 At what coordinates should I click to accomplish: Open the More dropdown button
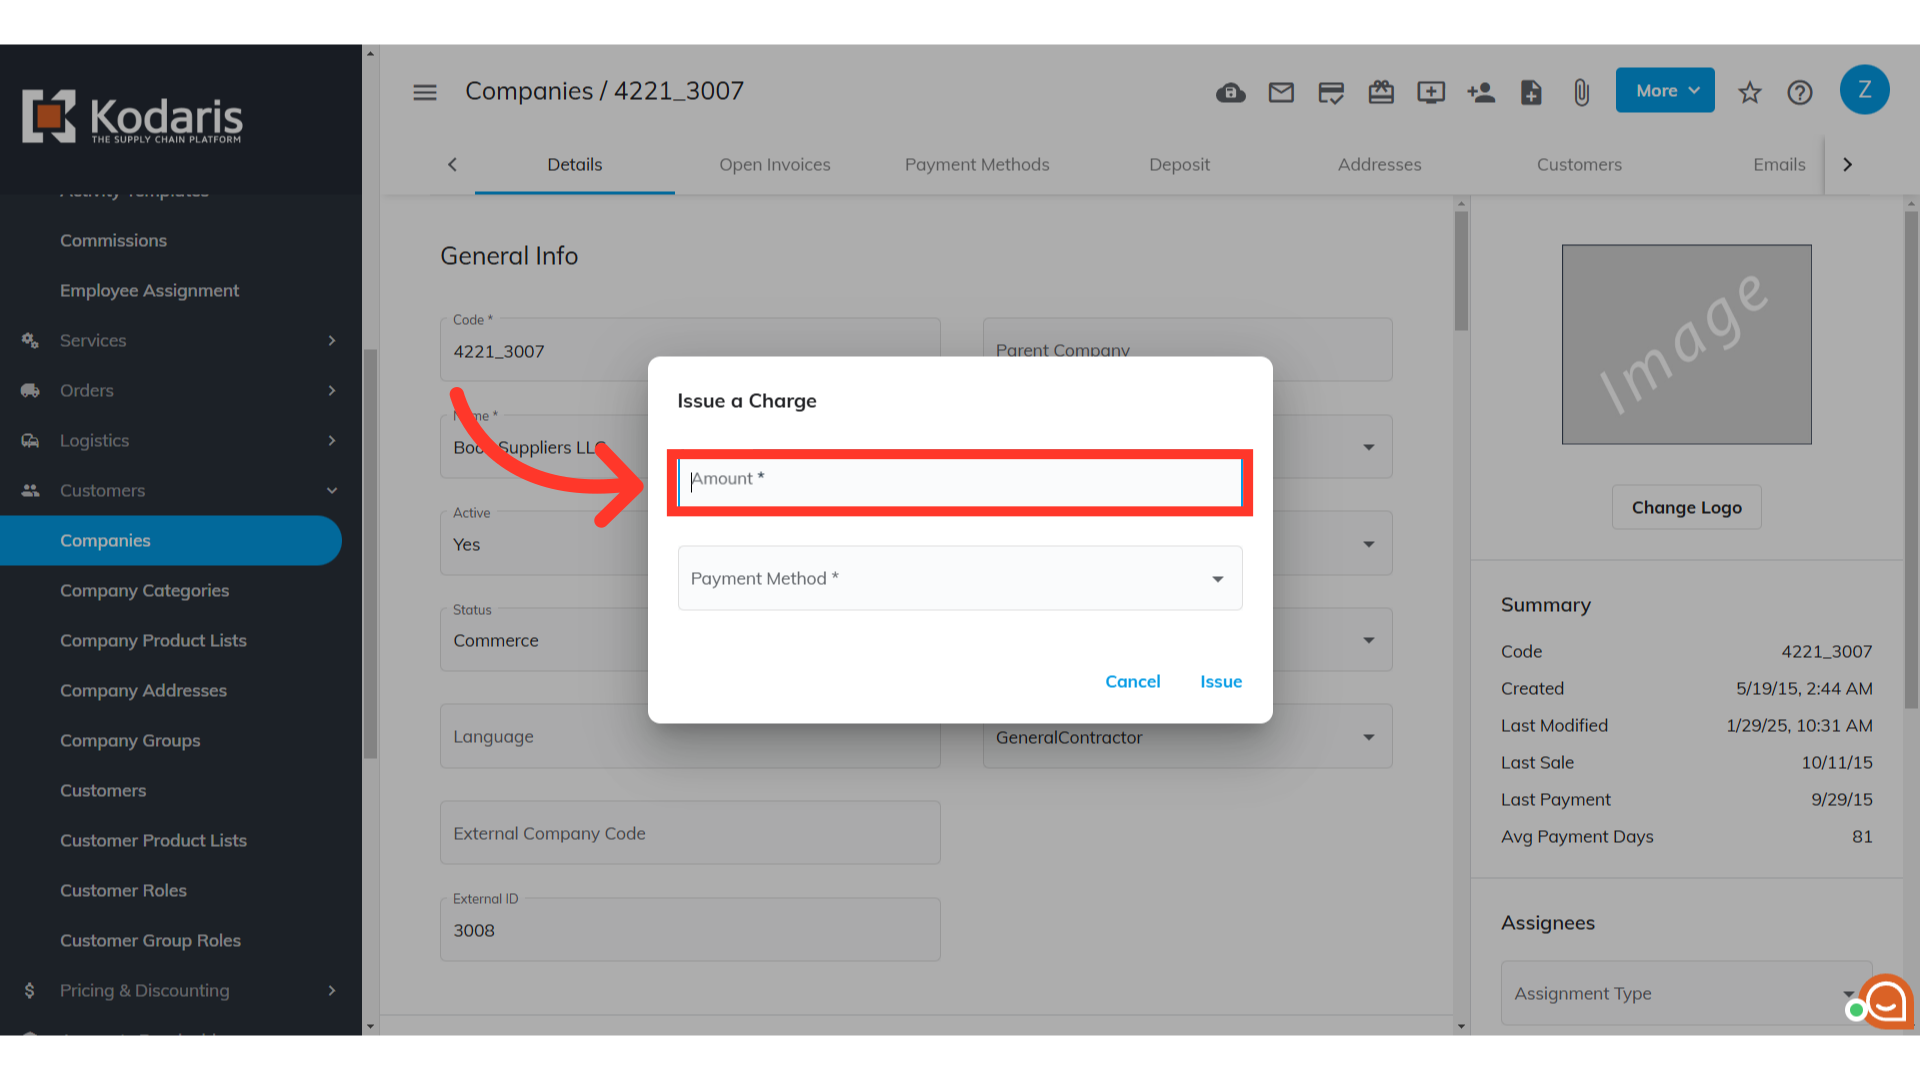pos(1665,91)
